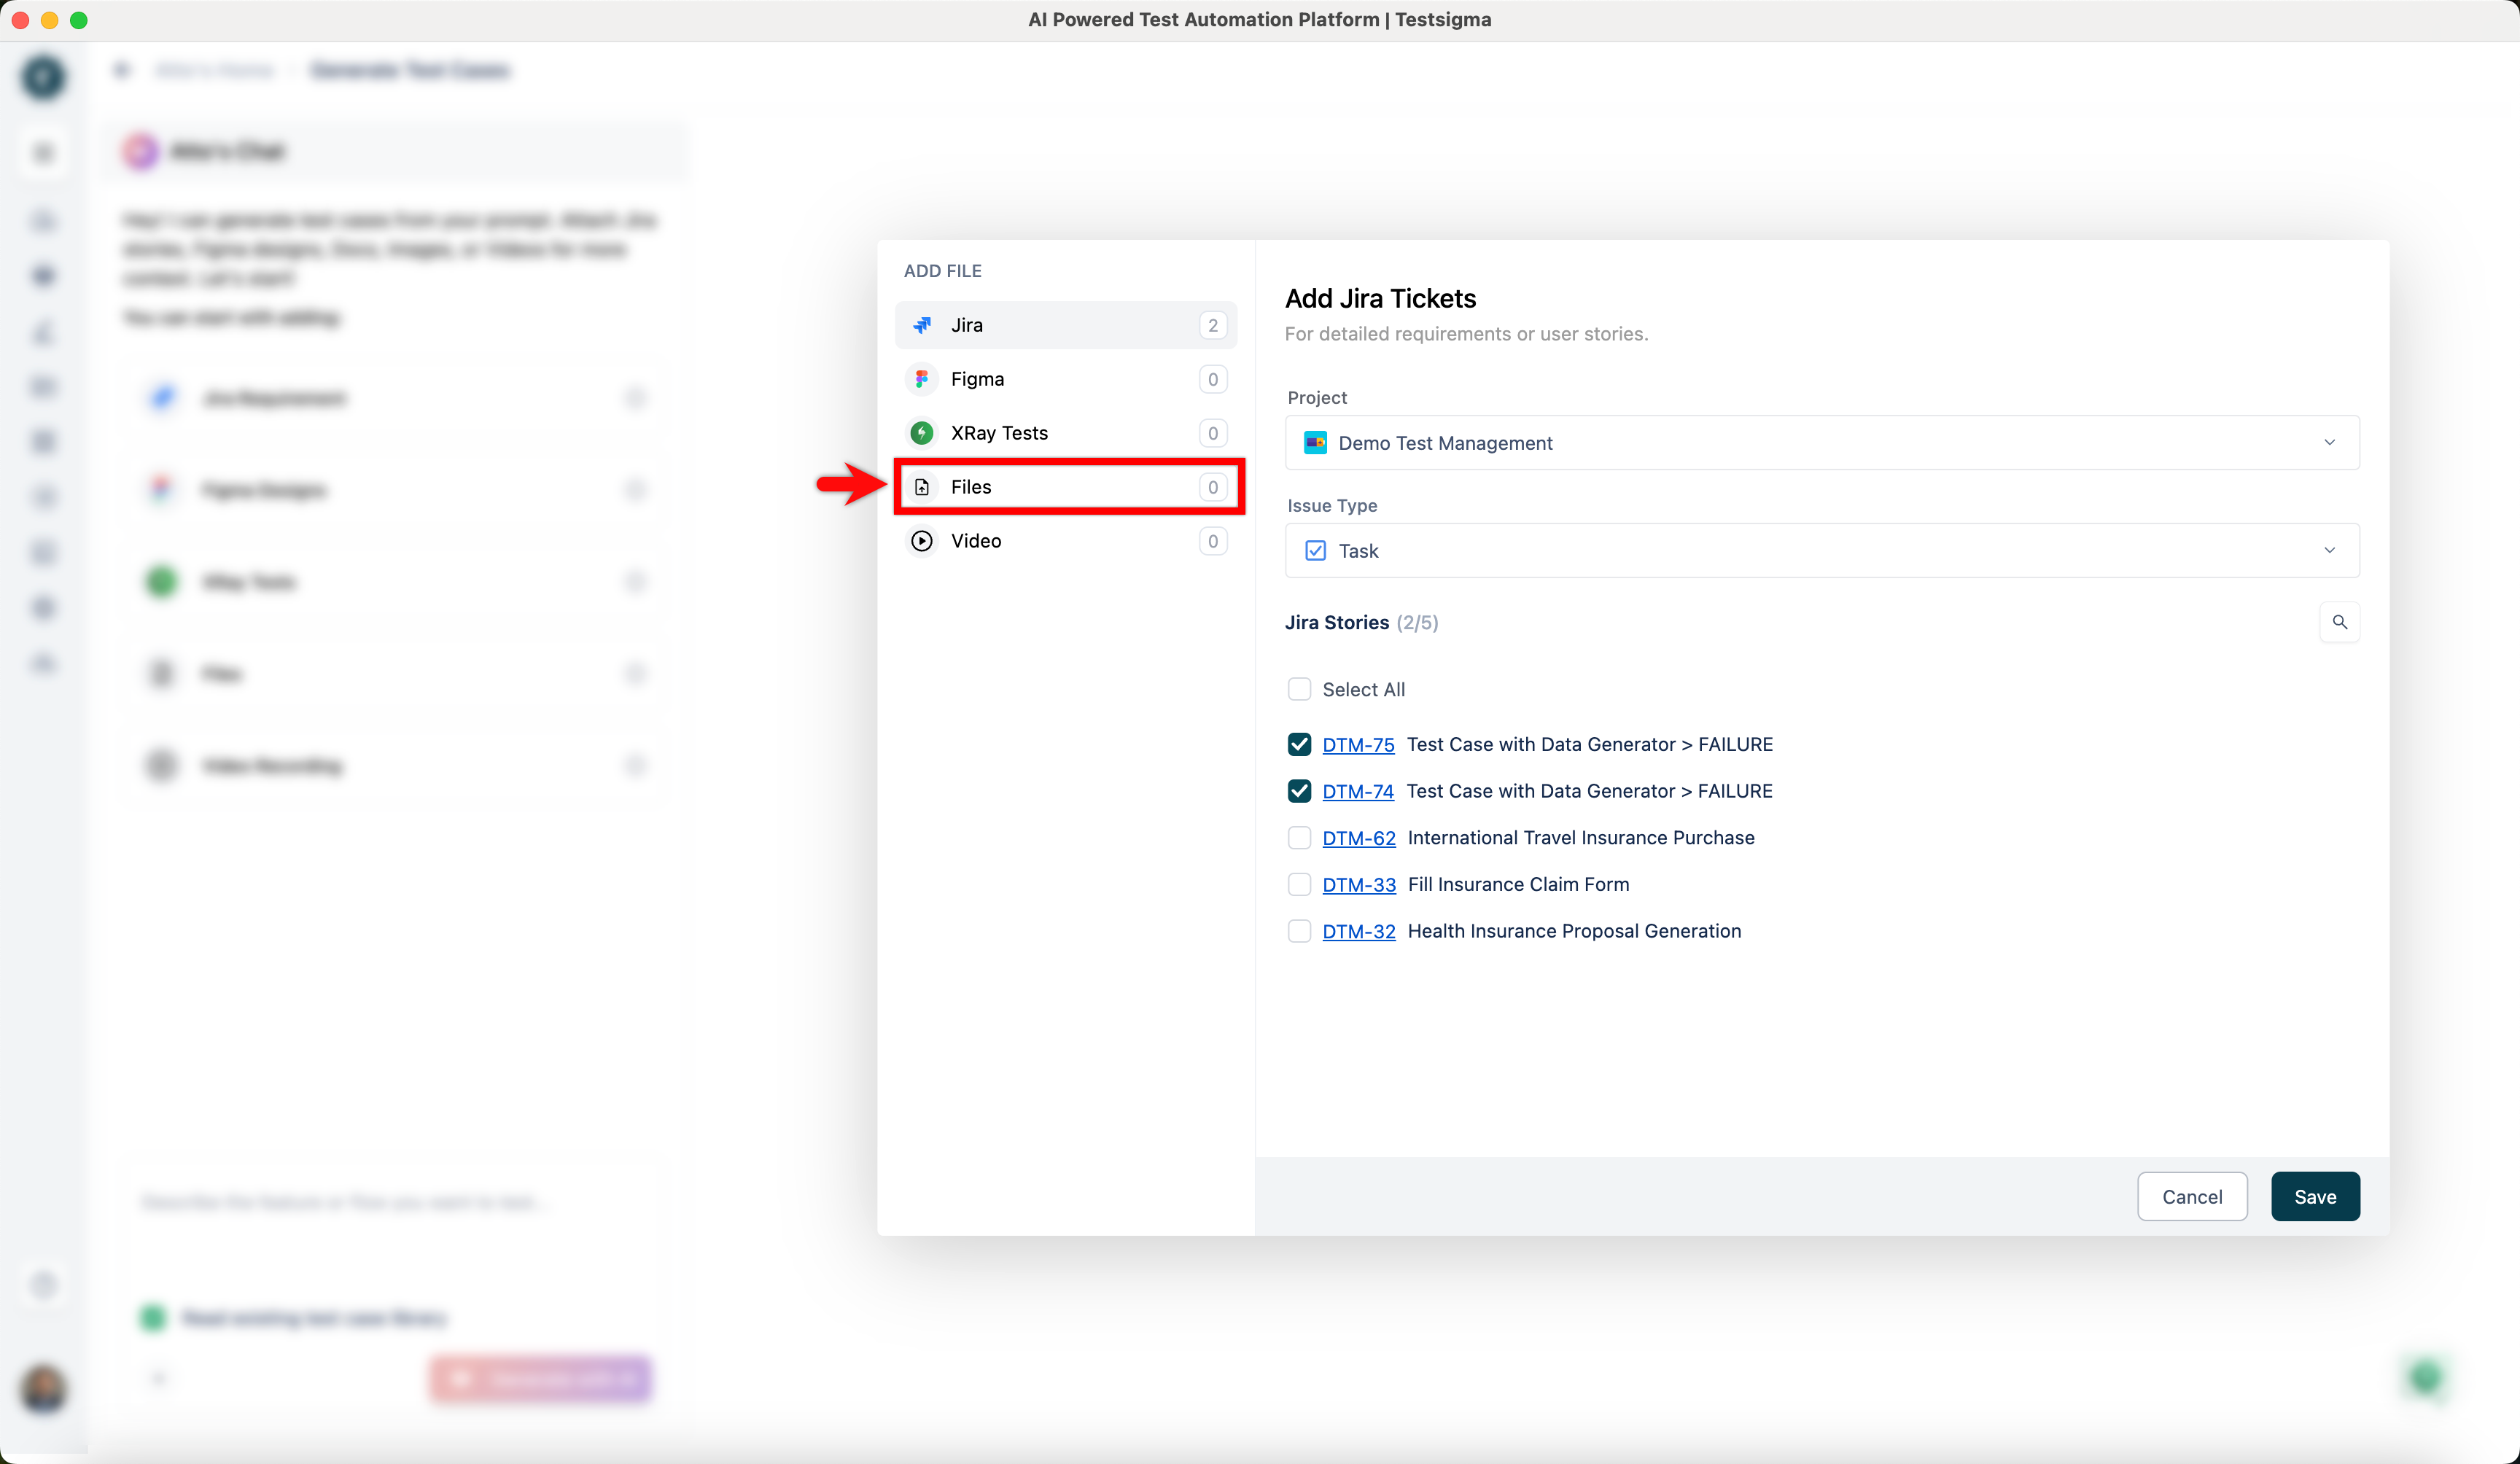Viewport: 2520px width, 1464px height.
Task: Check the Select All checkbox
Action: [x=1299, y=689]
